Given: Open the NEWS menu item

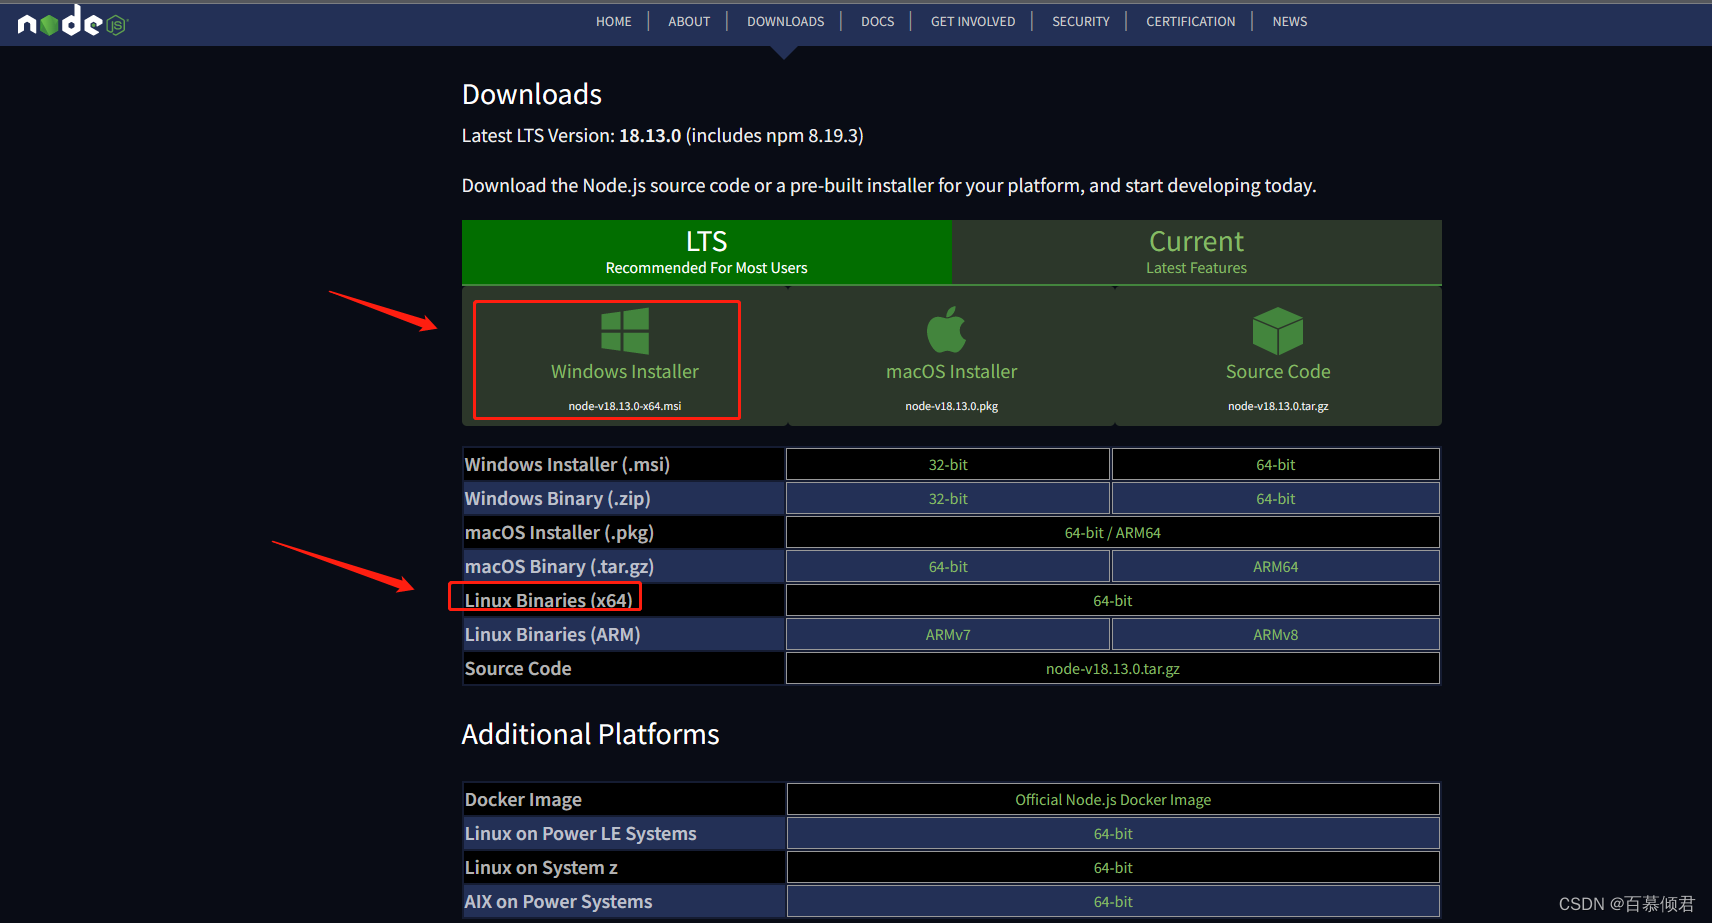Looking at the screenshot, I should coord(1290,21).
